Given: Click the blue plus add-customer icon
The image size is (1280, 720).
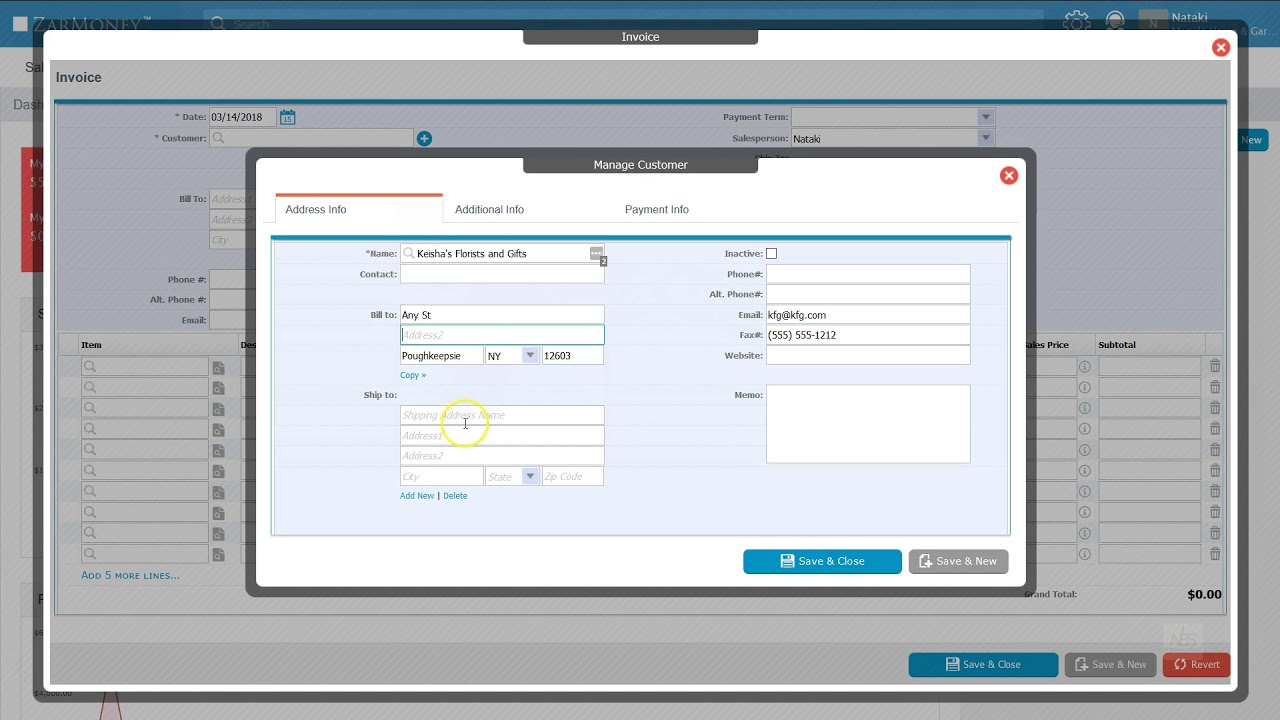Looking at the screenshot, I should tap(424, 138).
